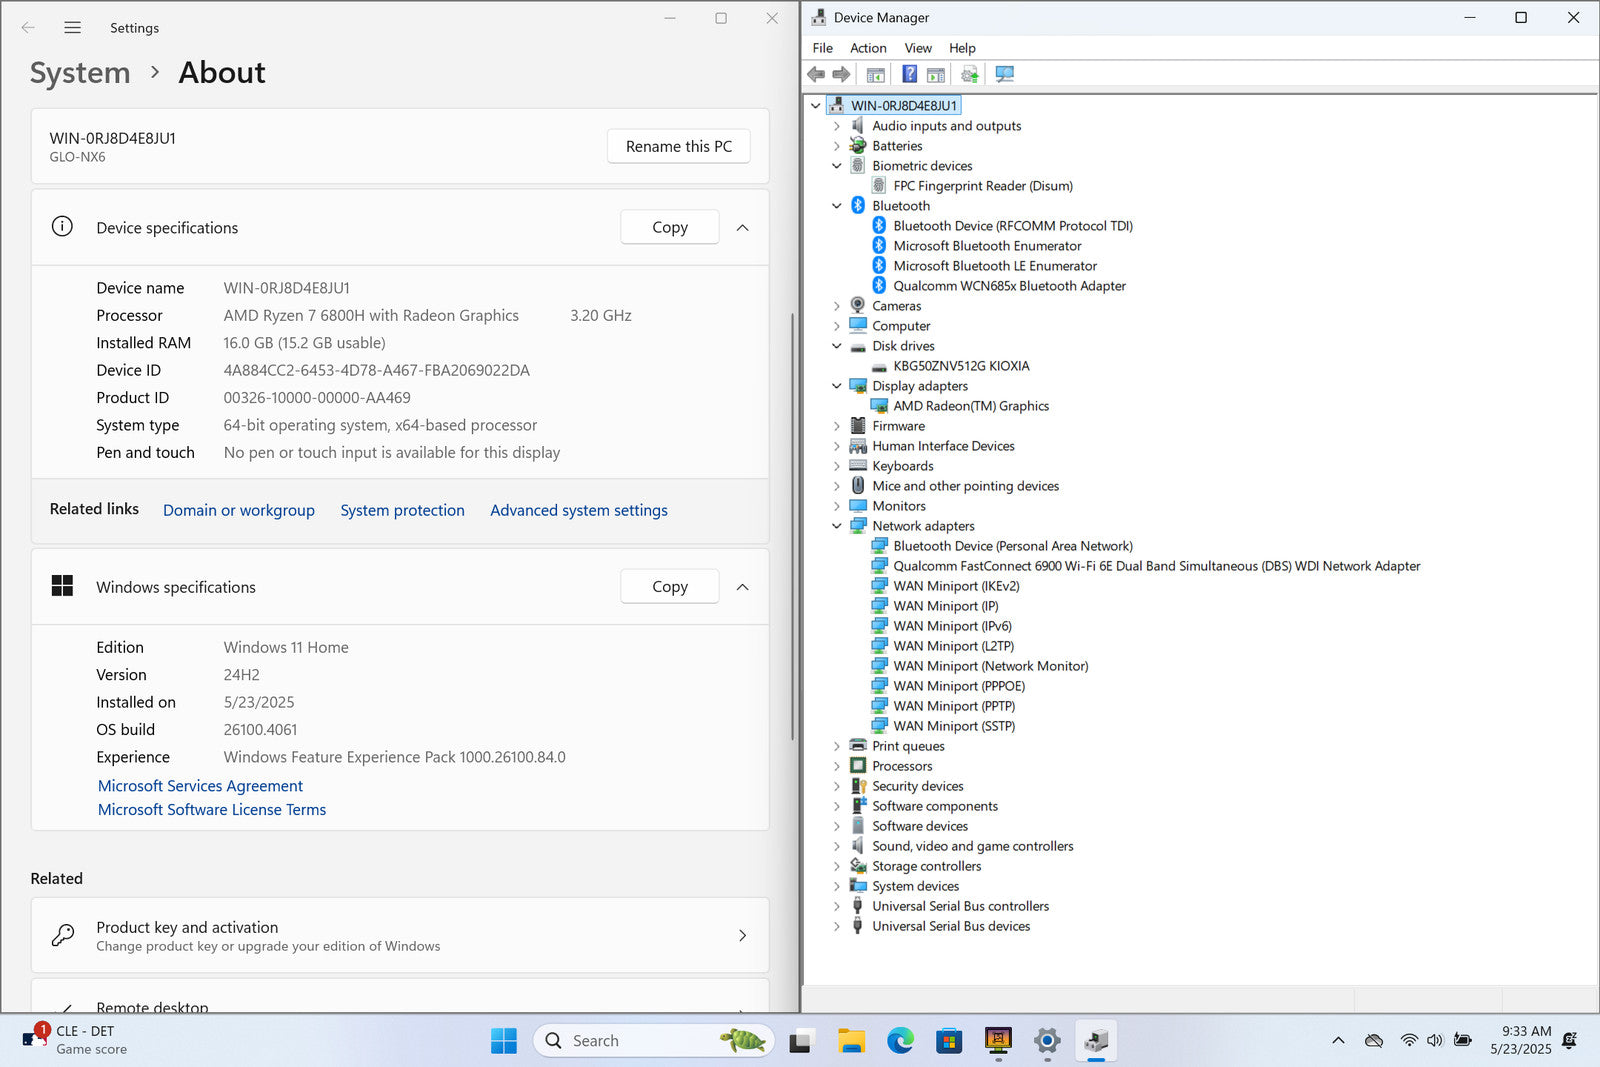Open the Action menu in Device Manager
Viewport: 1600px width, 1067px height.
point(867,48)
